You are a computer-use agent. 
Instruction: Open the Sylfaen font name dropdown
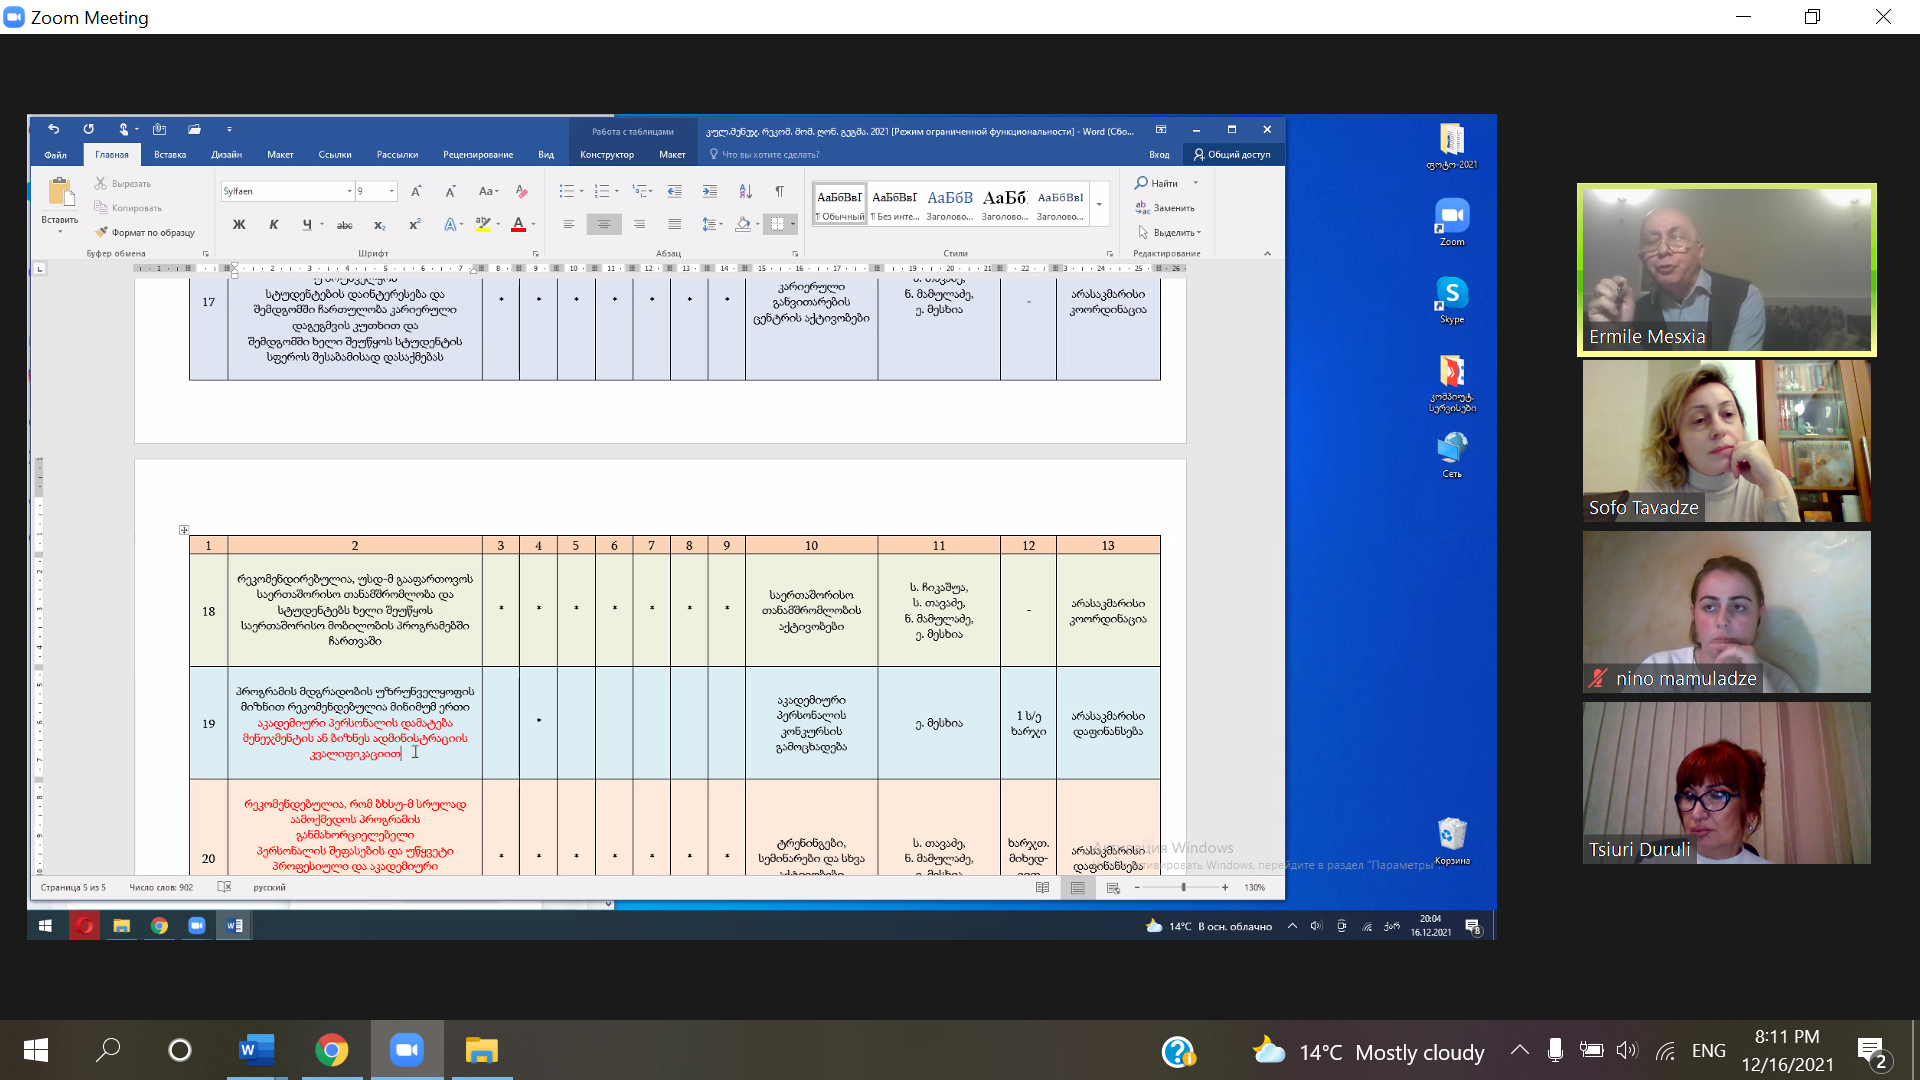click(x=349, y=191)
